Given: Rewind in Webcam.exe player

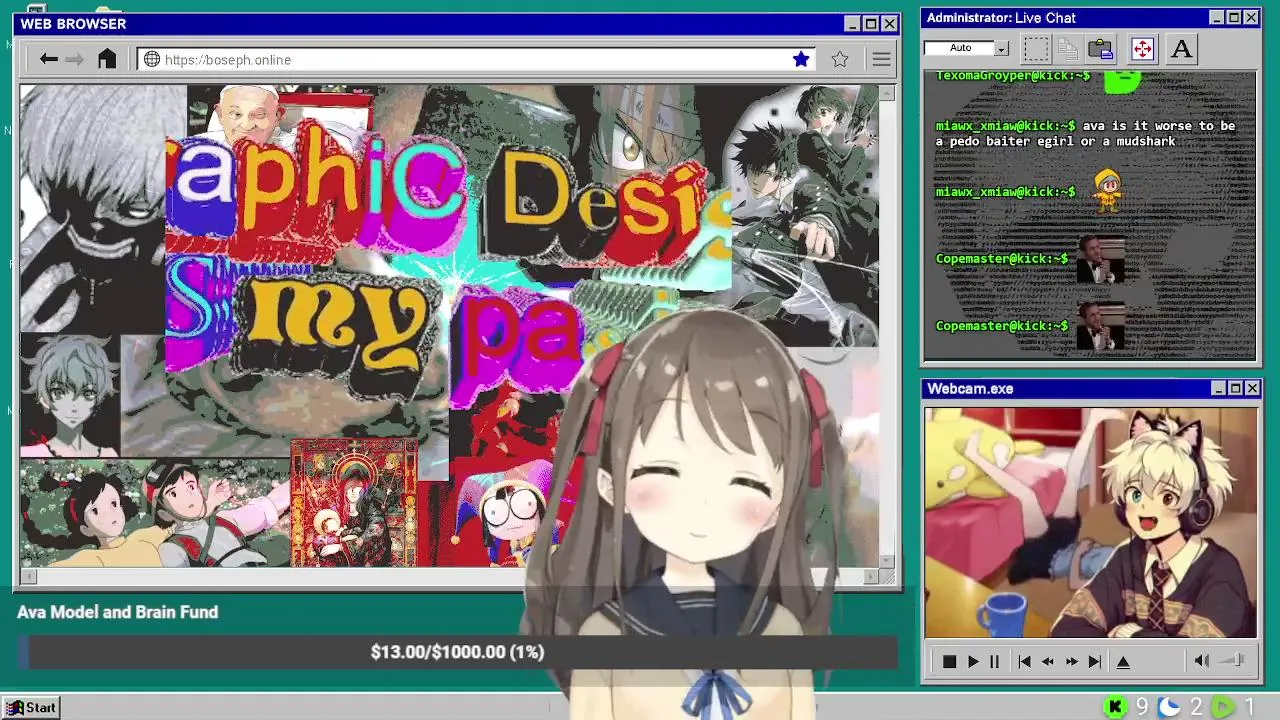Looking at the screenshot, I should (1048, 661).
